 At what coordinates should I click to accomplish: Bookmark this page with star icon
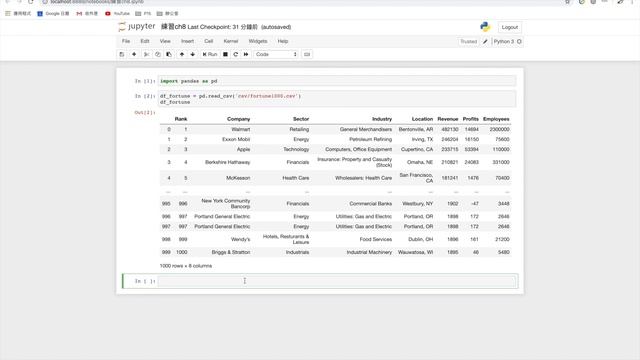coord(567,2)
